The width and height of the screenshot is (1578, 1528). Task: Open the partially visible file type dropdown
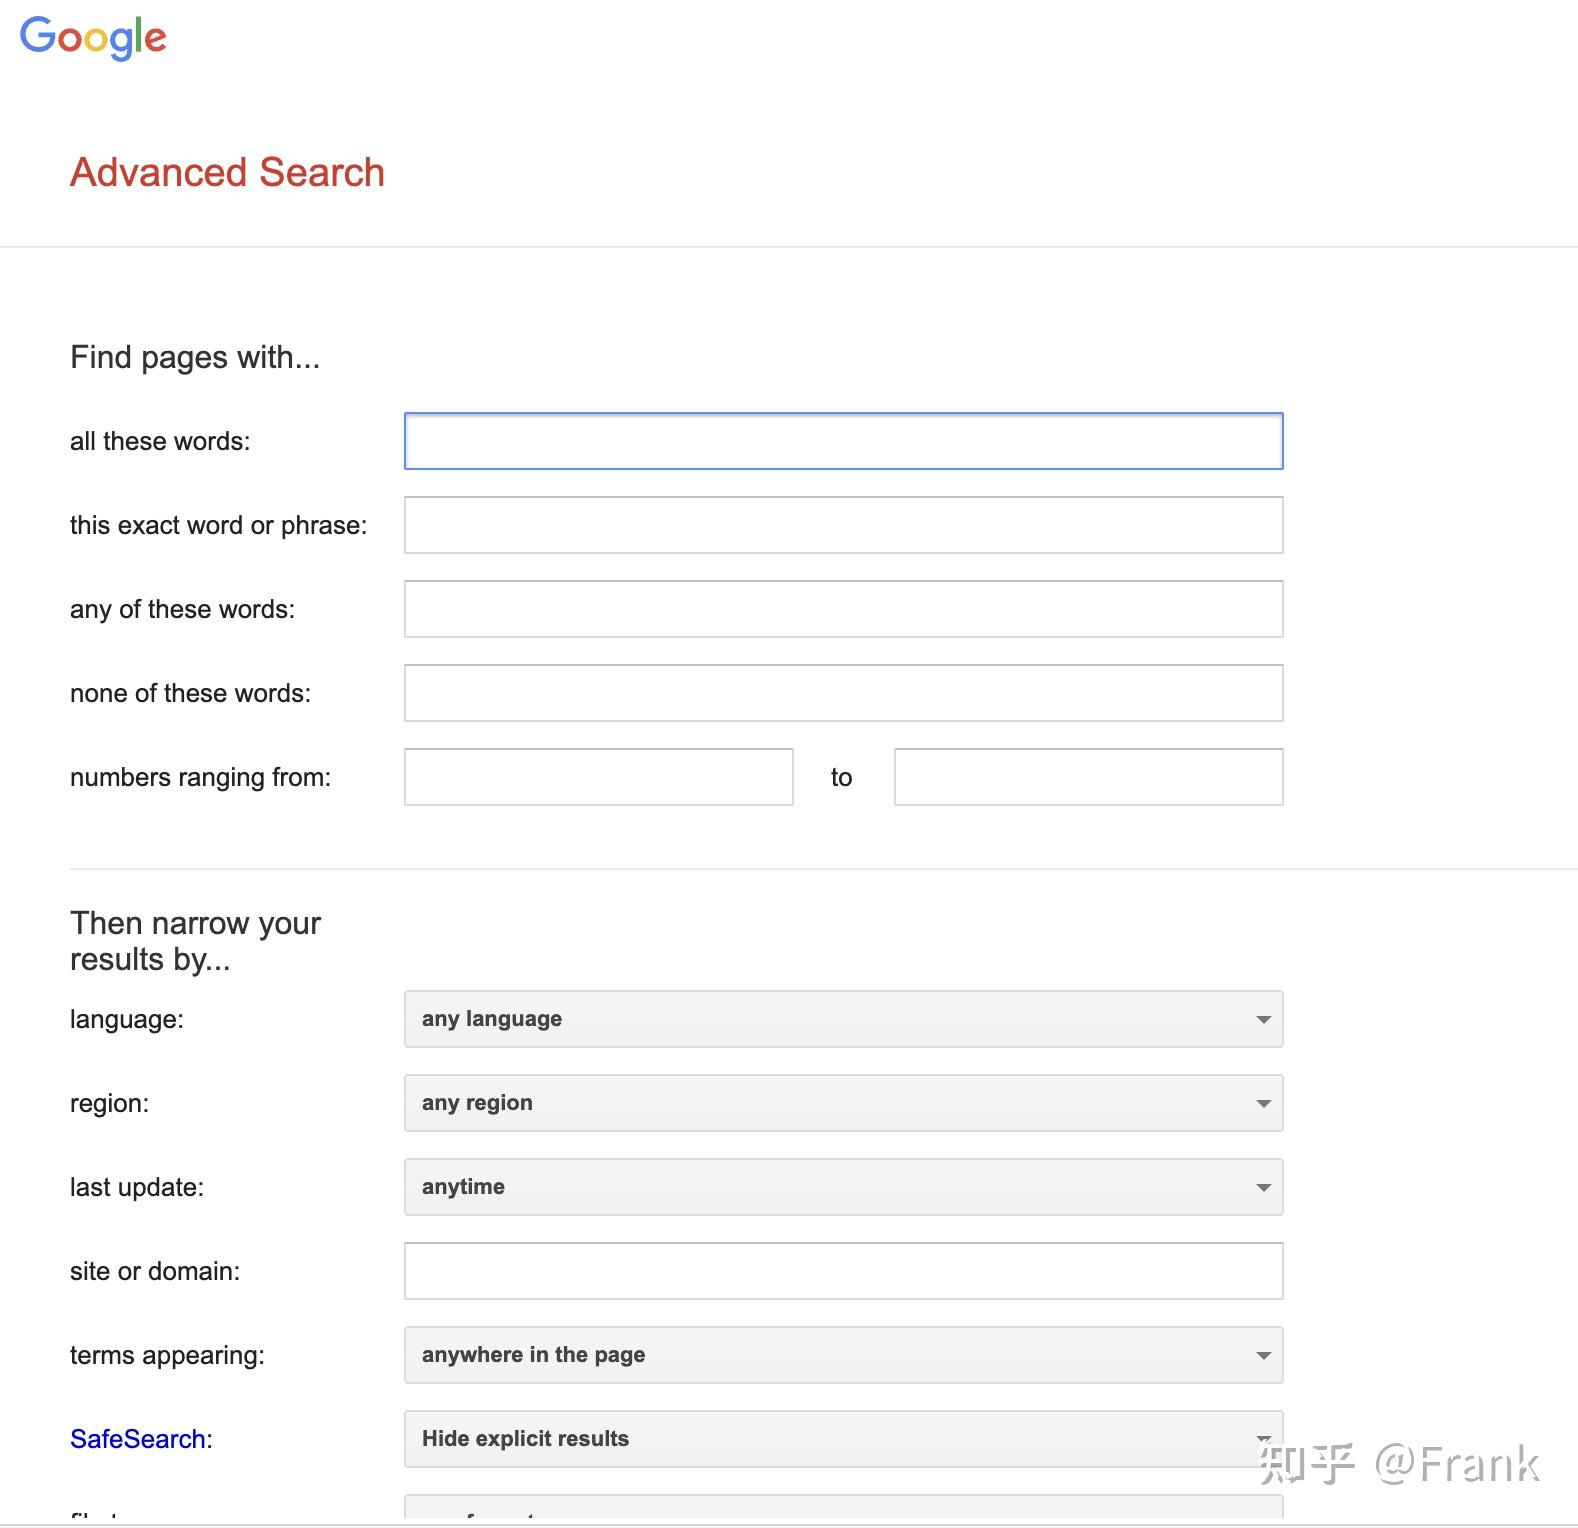coord(843,1507)
